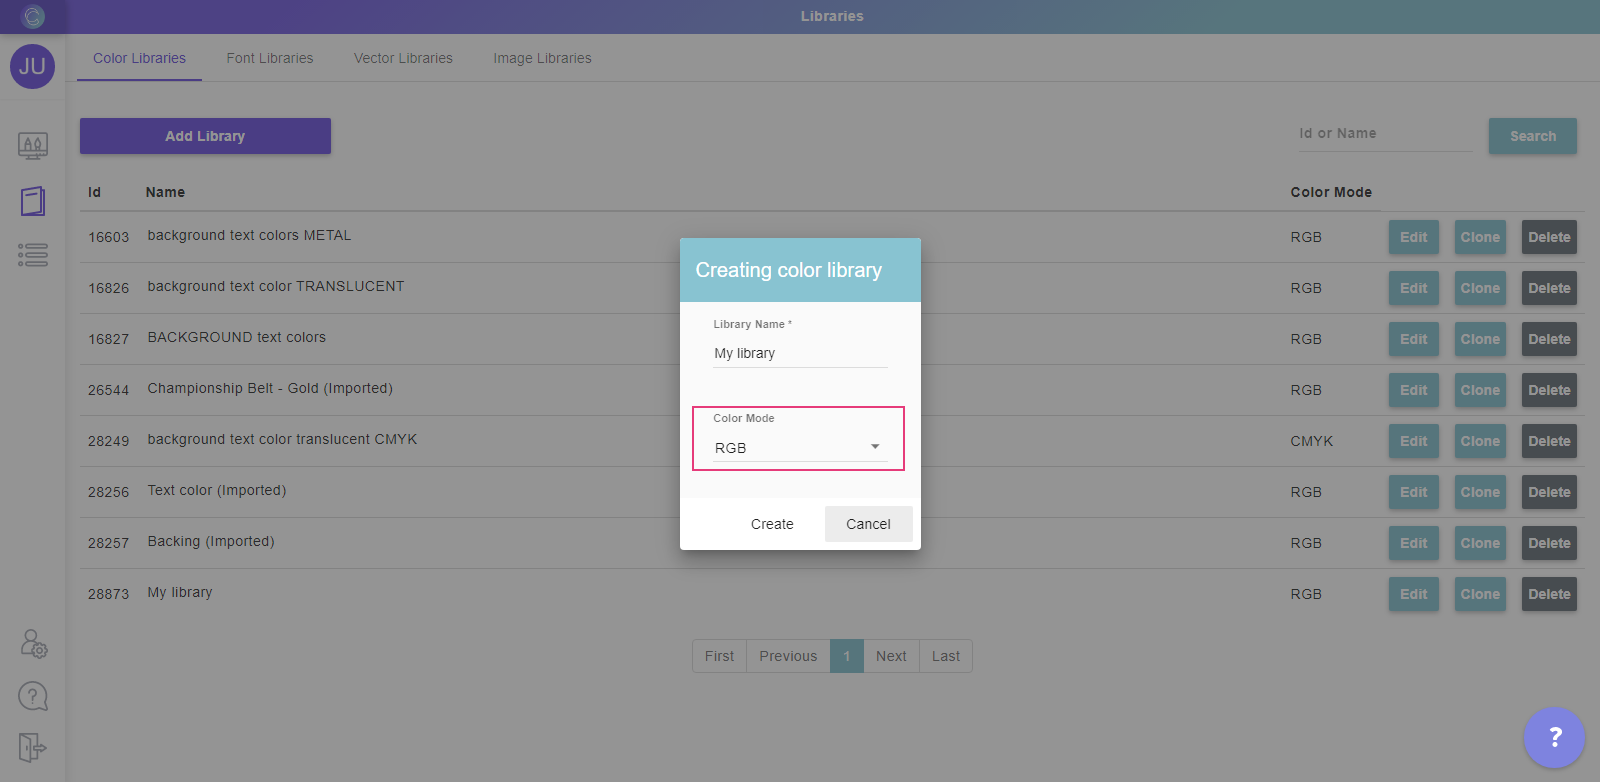Delete the Championship Belt - Gold library
This screenshot has width=1600, height=782.
coord(1548,390)
